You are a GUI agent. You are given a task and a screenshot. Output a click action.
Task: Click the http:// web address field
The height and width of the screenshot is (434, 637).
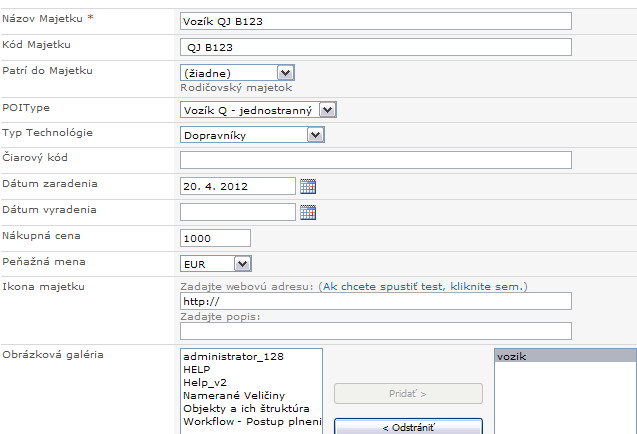point(376,301)
